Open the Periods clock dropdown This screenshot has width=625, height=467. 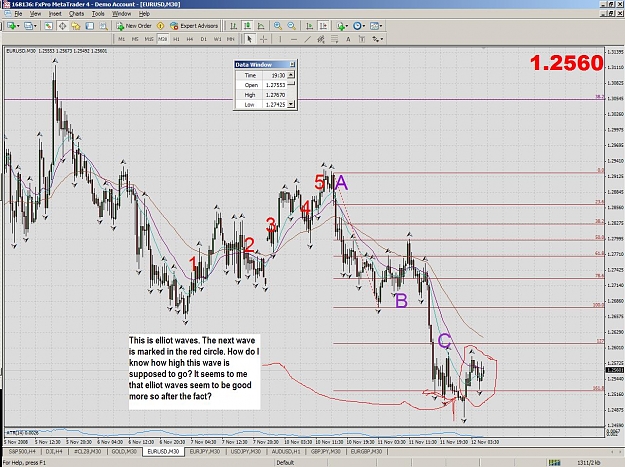click(x=359, y=26)
